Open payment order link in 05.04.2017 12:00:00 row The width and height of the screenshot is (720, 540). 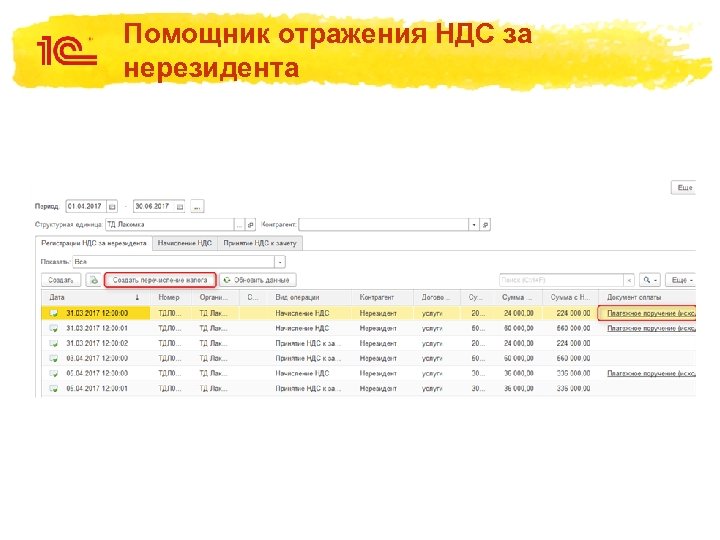pyautogui.click(x=651, y=373)
